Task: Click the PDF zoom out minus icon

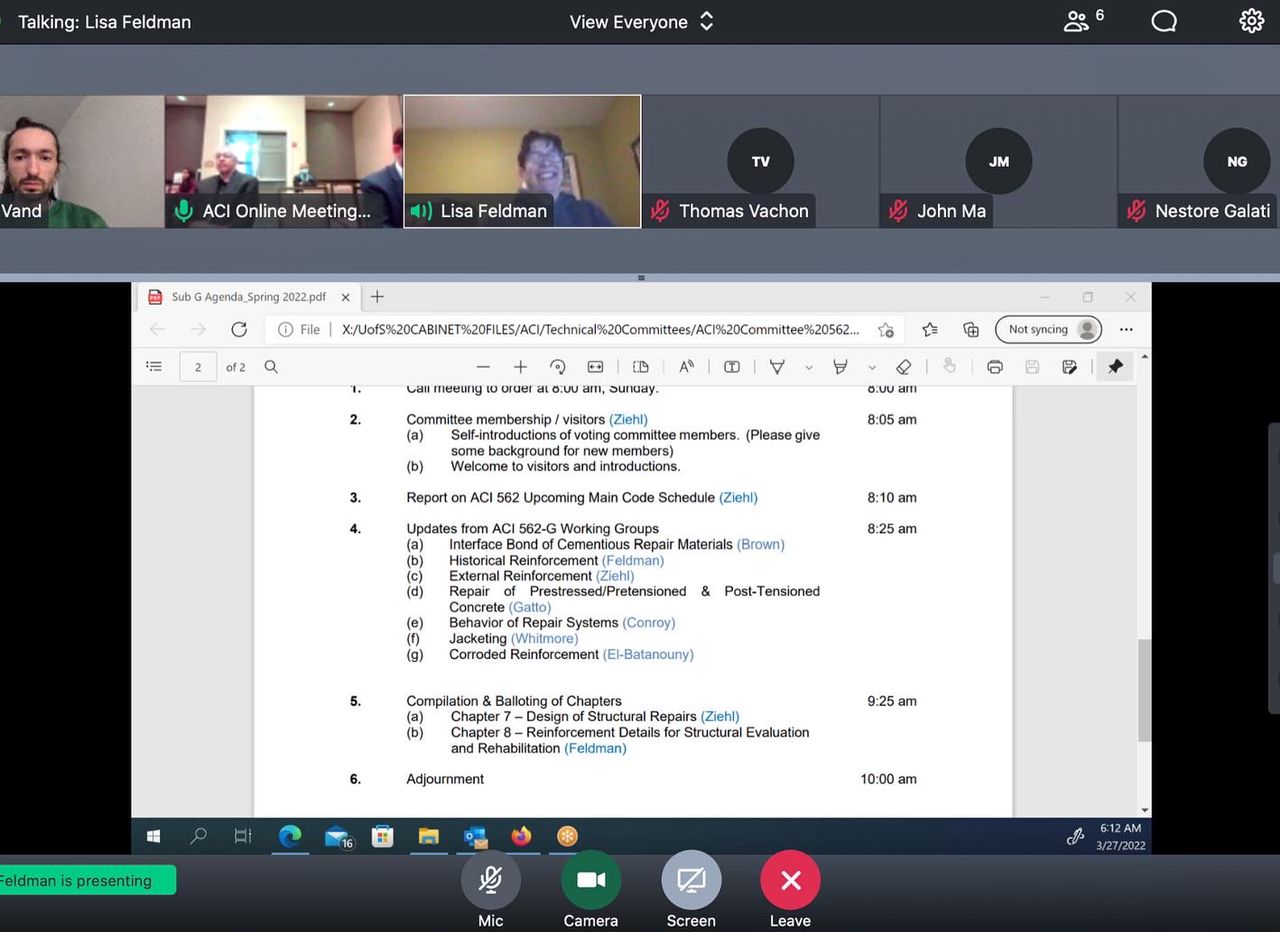Action: click(483, 367)
